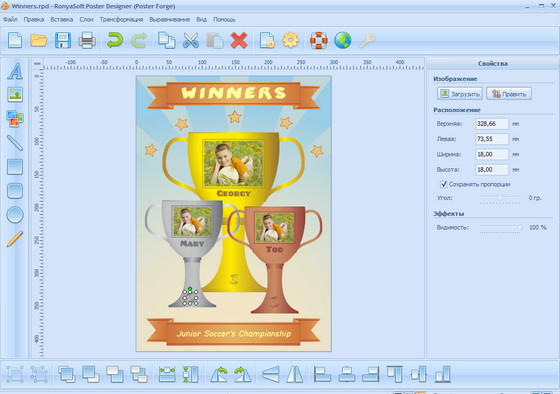This screenshot has height=394, width=560.
Task: Open a file with the folder icon
Action: [39, 40]
